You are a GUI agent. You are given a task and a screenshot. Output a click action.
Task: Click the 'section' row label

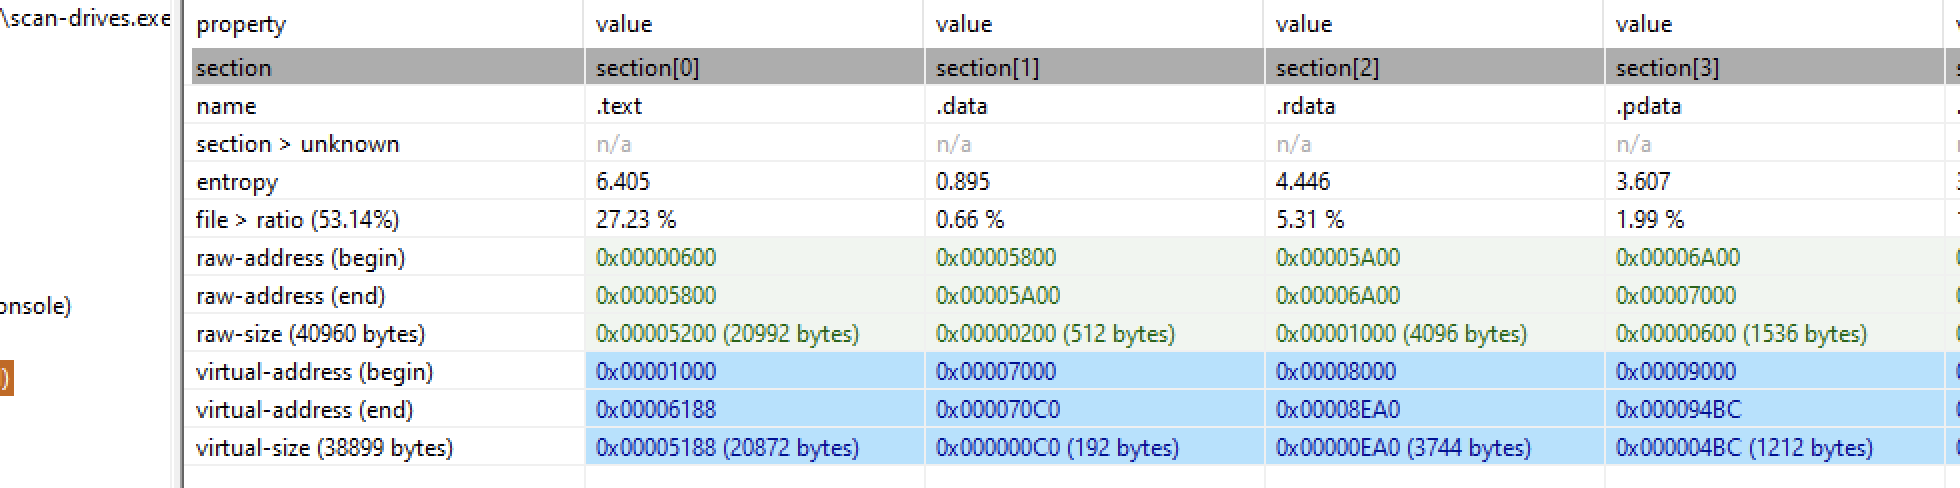[233, 68]
